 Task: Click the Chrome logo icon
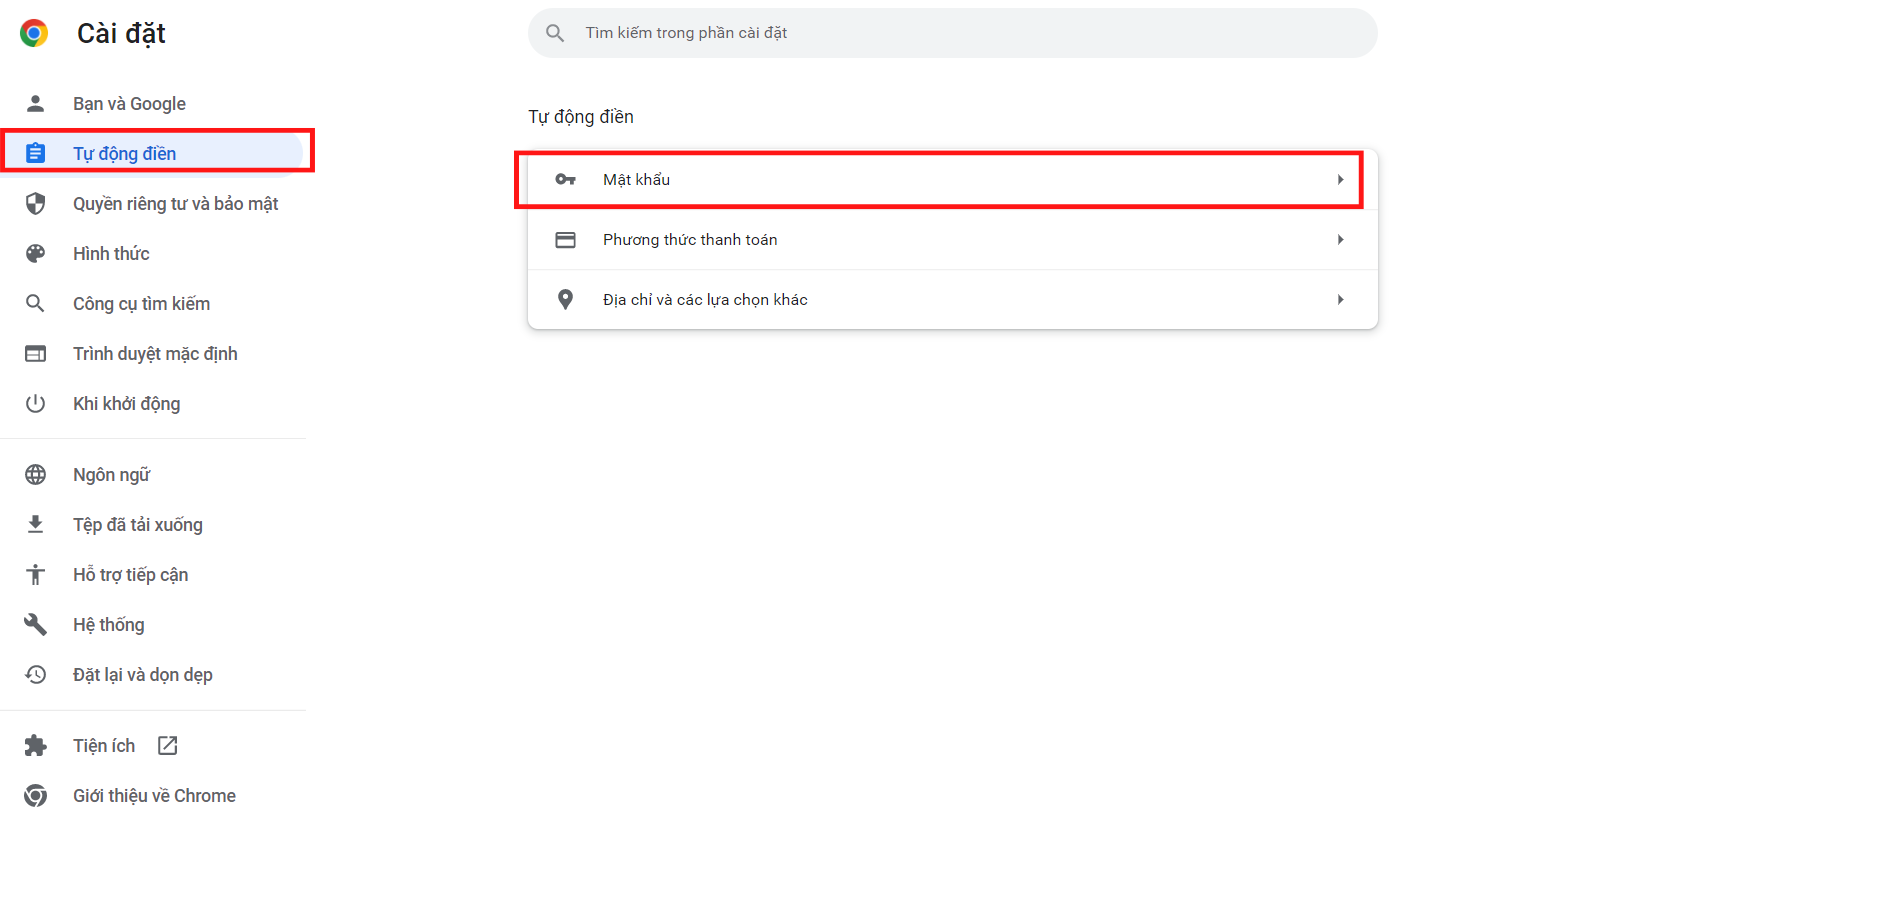(34, 33)
